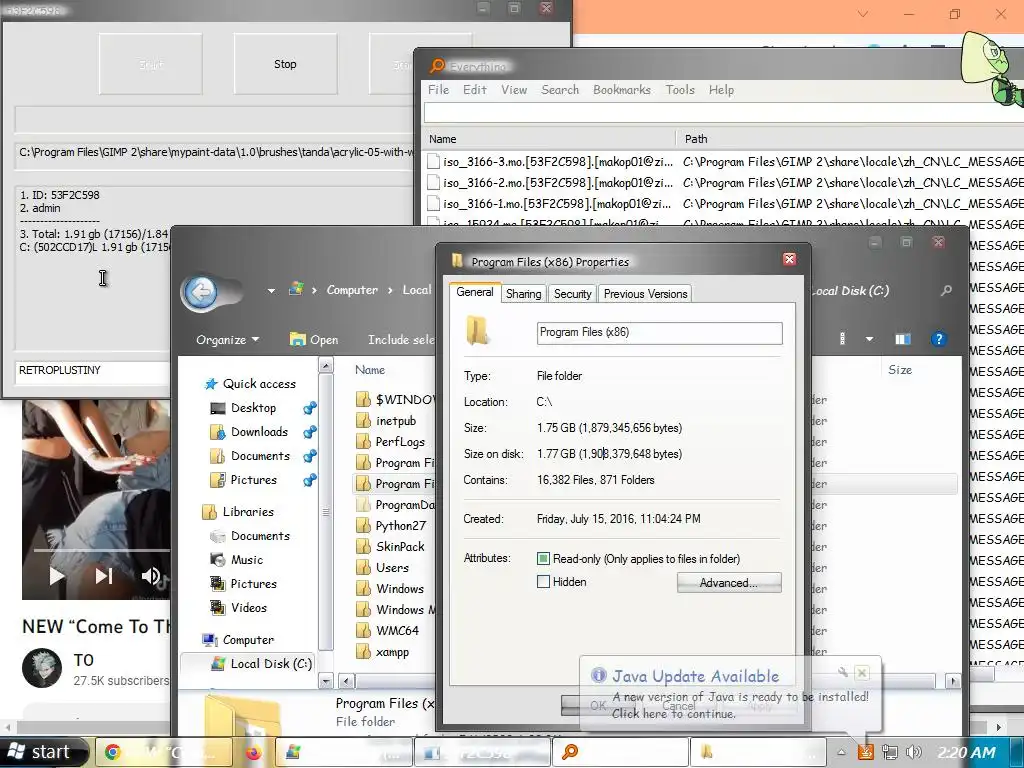Viewport: 1024px width, 768px height.
Task: Open the Music library
Action: coord(247,560)
